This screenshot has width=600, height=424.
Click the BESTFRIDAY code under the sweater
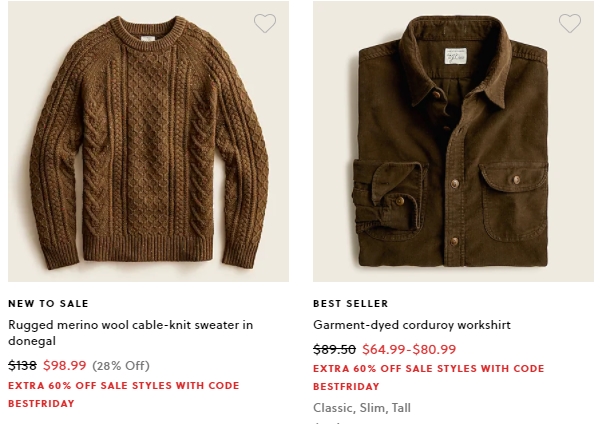pyautogui.click(x=41, y=403)
